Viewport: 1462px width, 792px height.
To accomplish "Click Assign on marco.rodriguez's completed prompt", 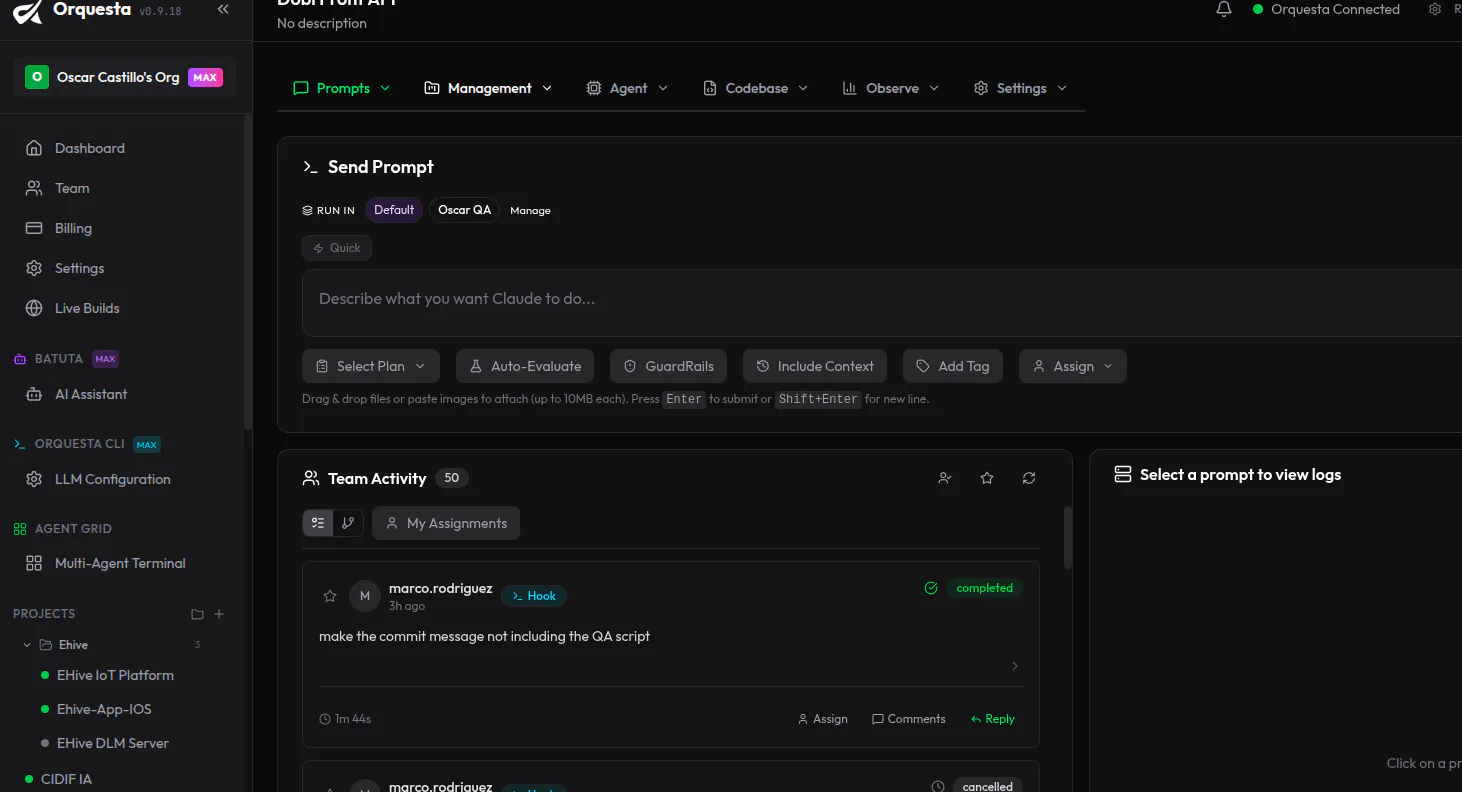I will tap(822, 719).
